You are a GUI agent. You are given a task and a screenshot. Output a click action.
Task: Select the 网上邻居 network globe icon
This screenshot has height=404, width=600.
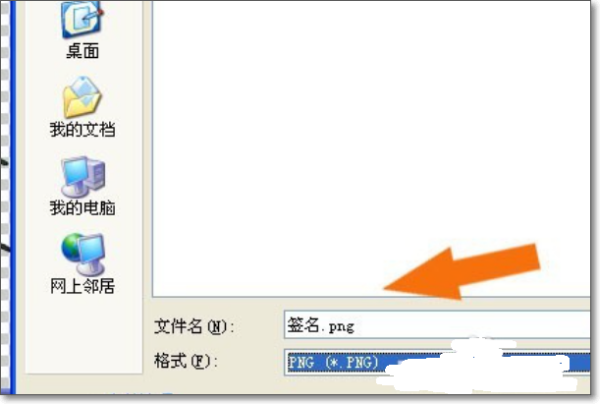coord(83,254)
